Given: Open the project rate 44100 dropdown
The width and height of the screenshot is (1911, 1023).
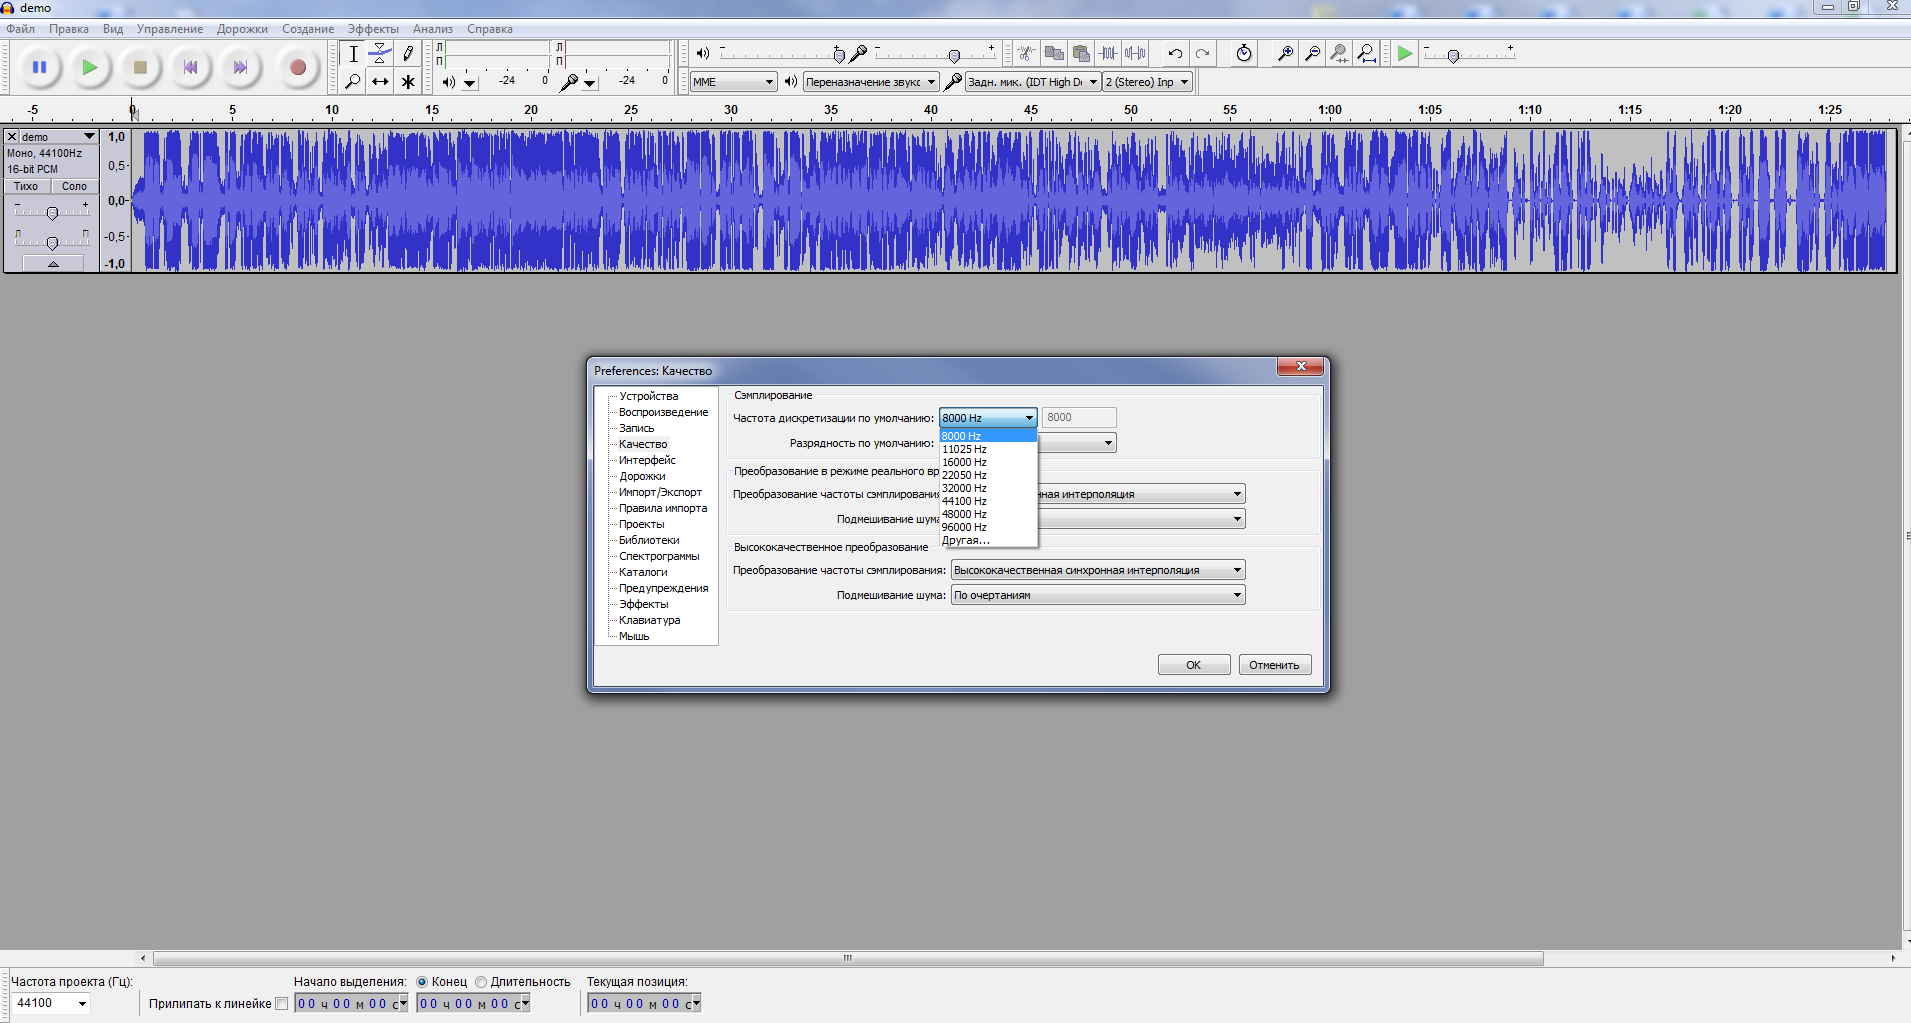Looking at the screenshot, I should pos(82,1004).
